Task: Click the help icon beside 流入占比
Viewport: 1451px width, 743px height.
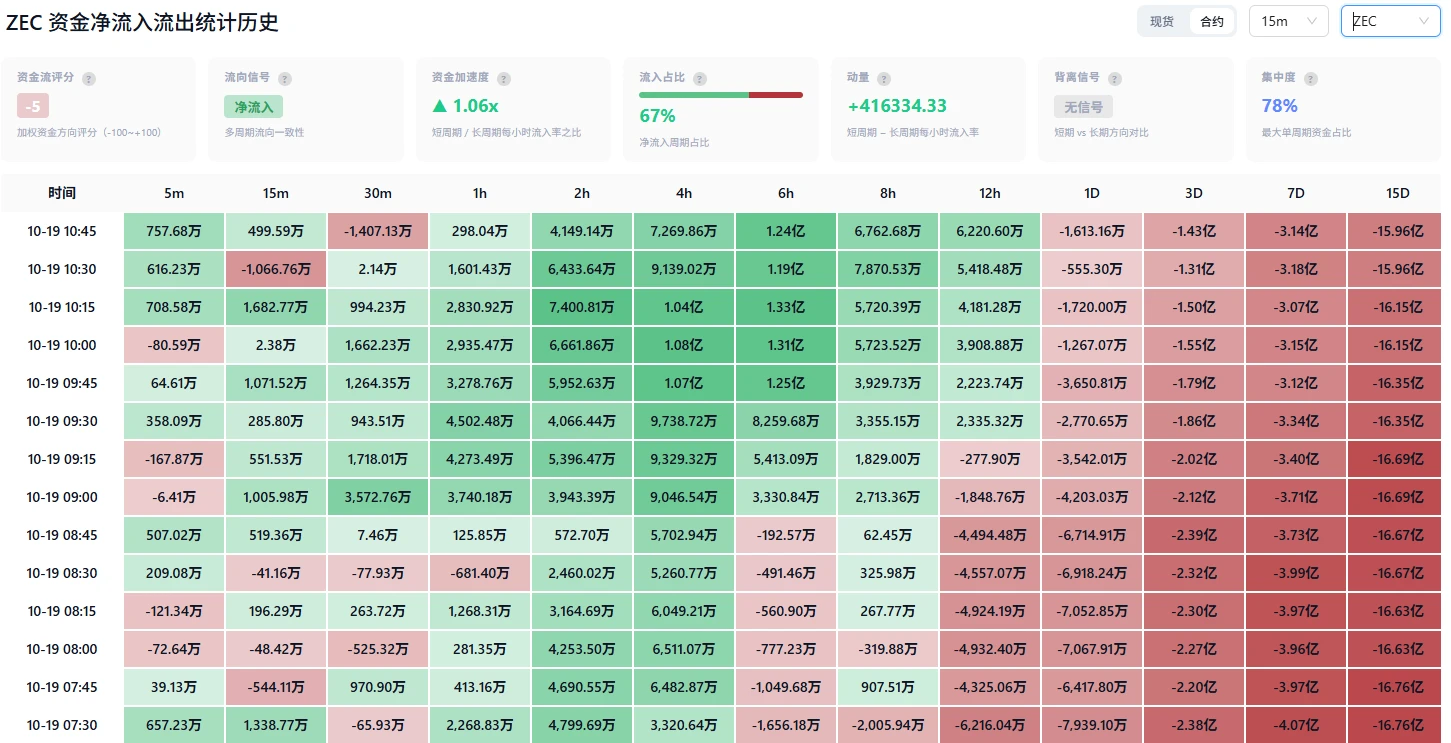Action: coord(700,78)
